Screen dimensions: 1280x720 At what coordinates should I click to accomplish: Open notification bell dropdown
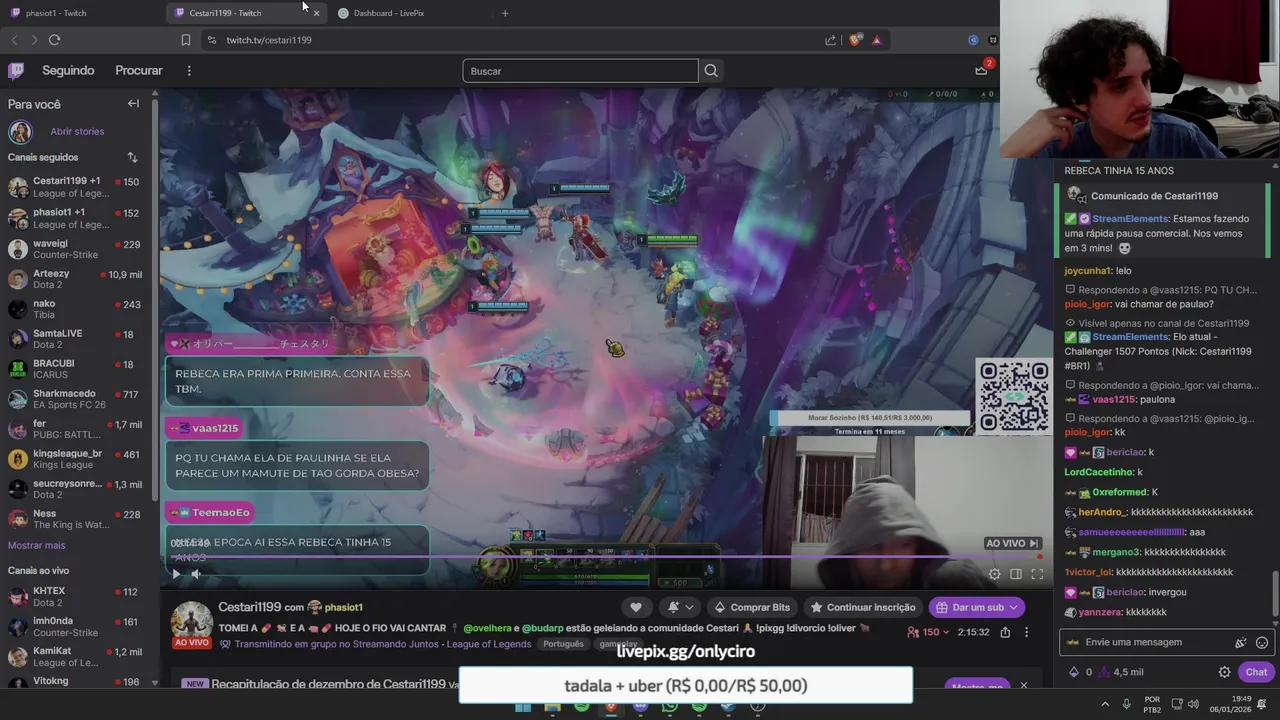click(x=678, y=607)
